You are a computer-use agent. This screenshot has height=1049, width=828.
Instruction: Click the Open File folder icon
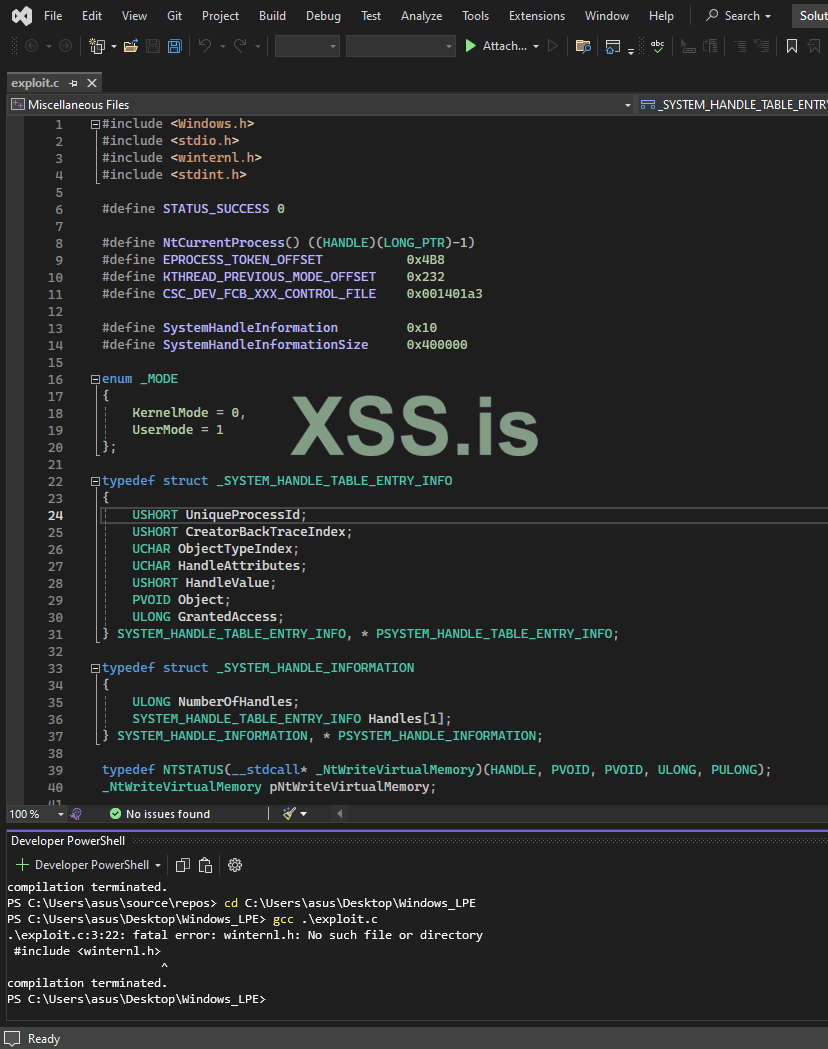131,46
